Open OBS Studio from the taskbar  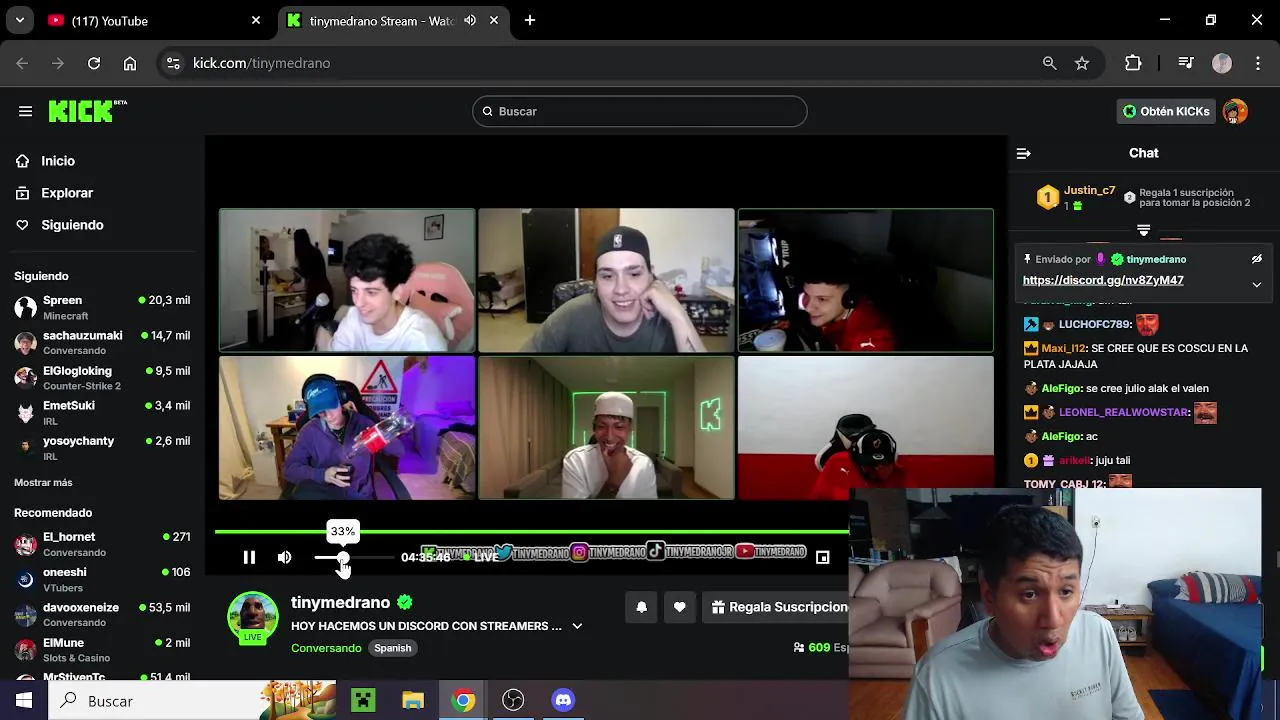click(x=513, y=701)
